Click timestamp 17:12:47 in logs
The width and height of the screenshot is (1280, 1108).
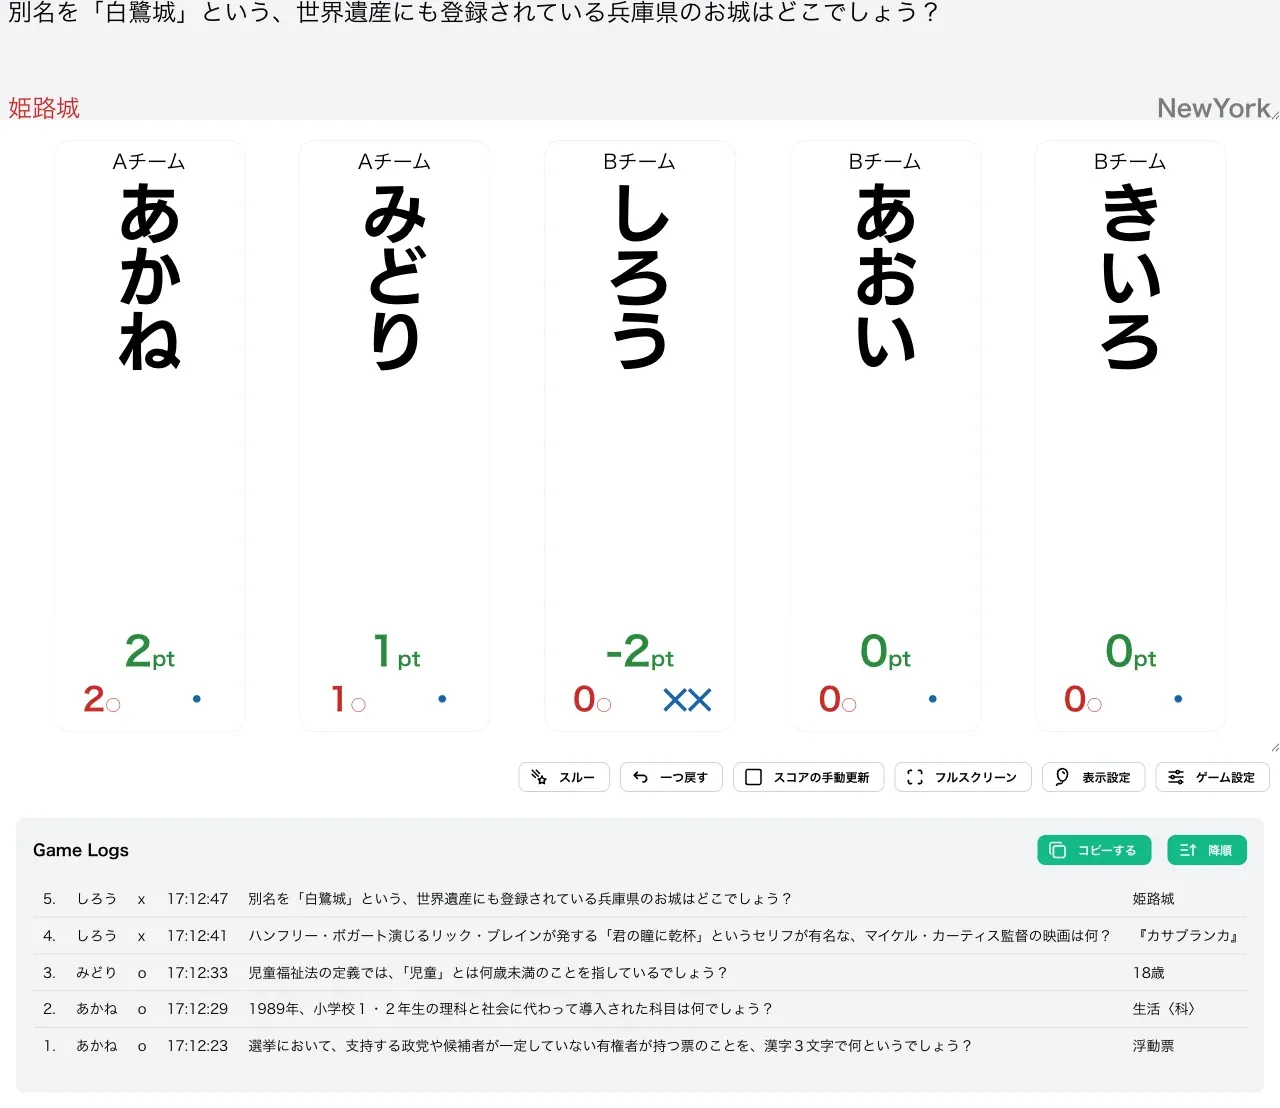[x=197, y=899]
